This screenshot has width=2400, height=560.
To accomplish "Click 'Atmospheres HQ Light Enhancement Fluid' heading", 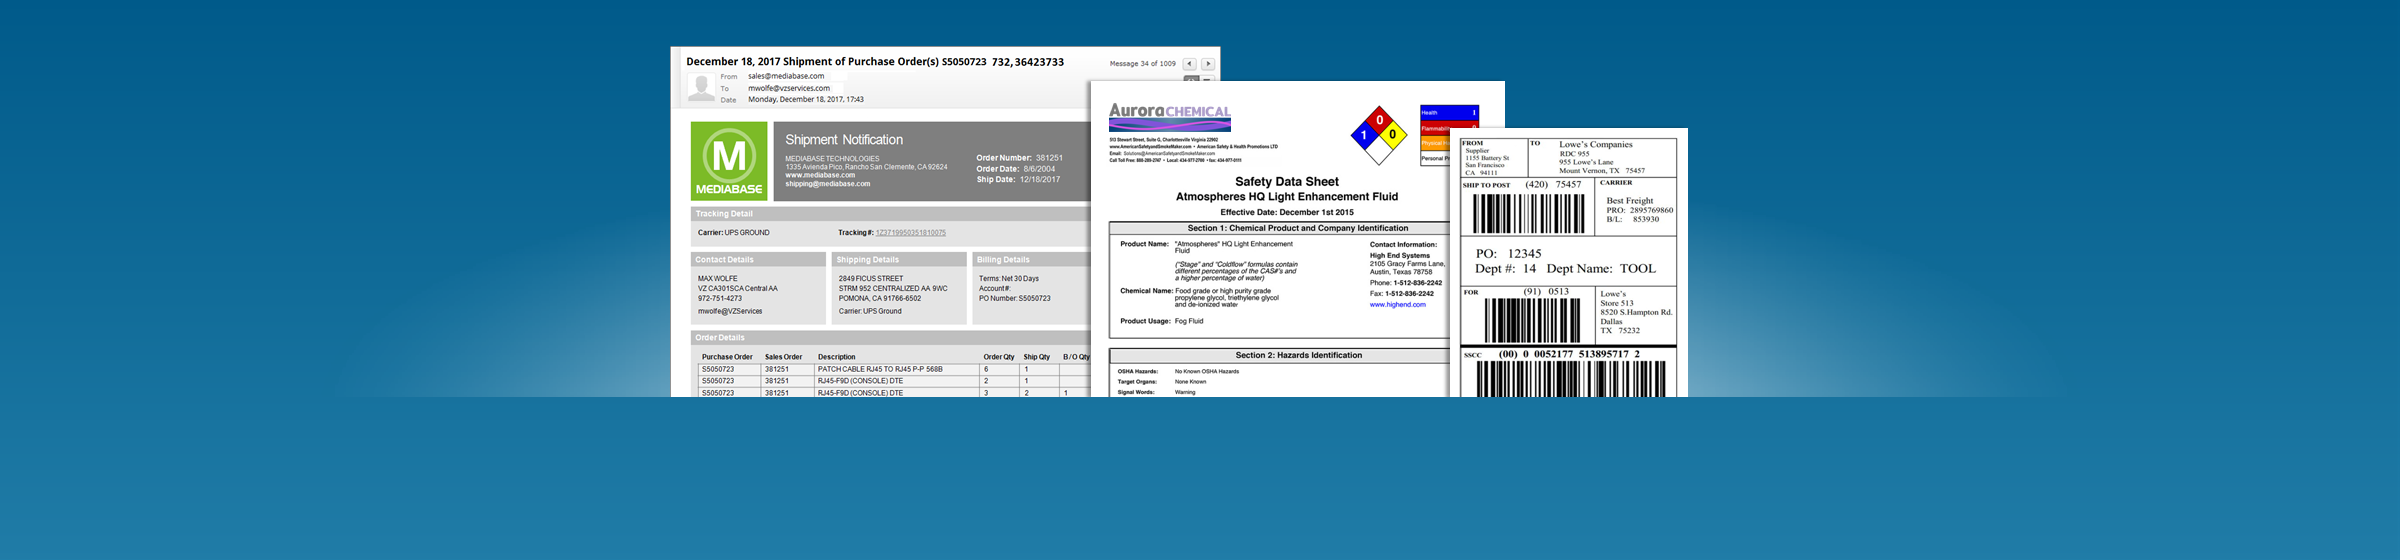I will 1287,197.
